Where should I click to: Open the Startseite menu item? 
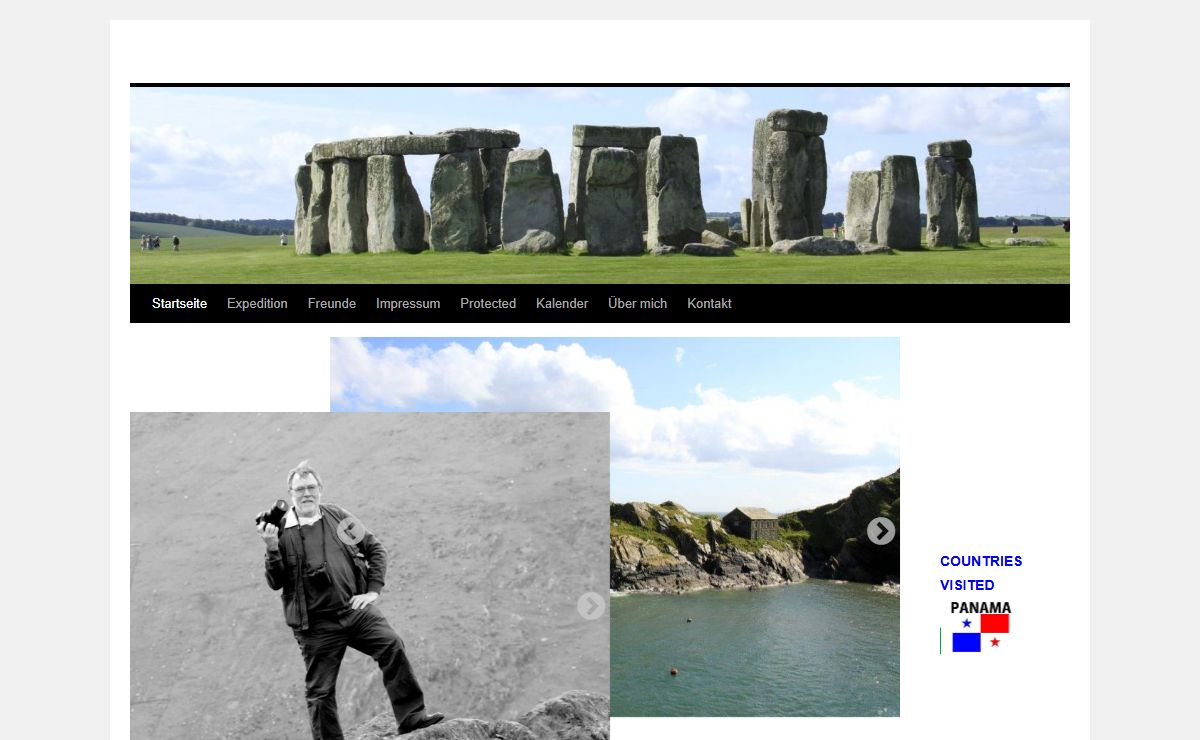[x=179, y=303]
